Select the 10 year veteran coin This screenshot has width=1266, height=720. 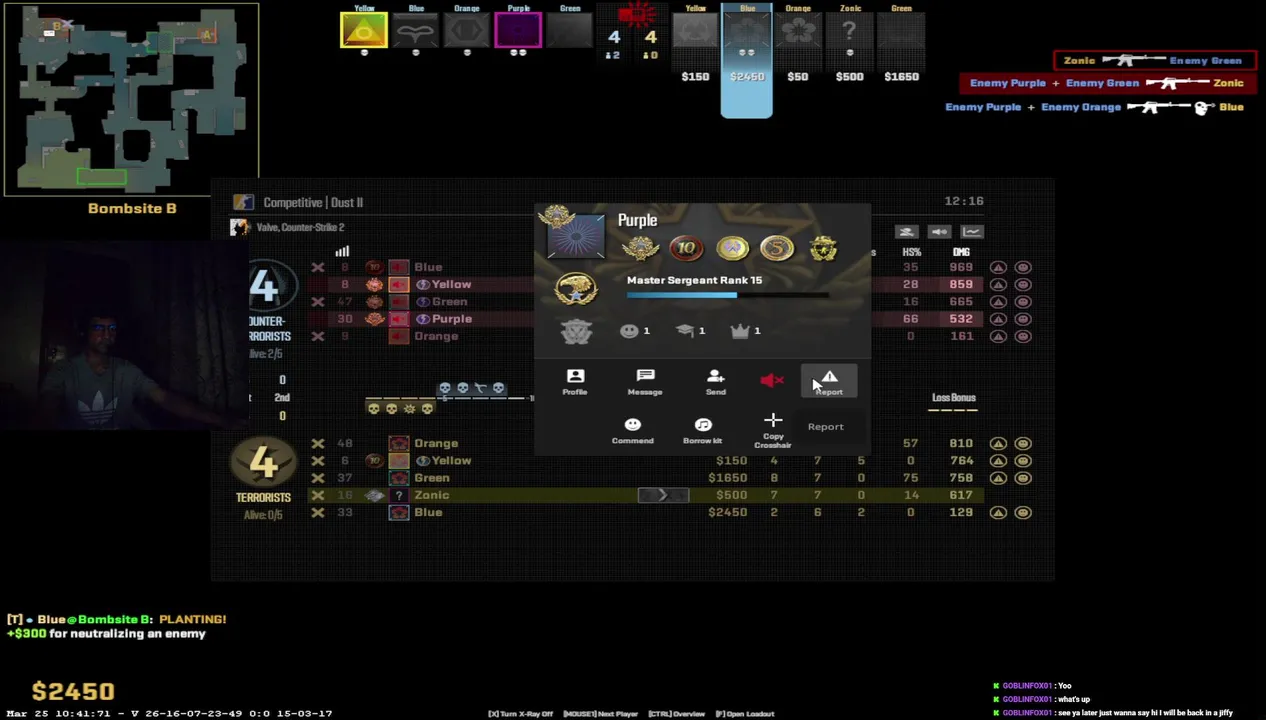tap(686, 248)
